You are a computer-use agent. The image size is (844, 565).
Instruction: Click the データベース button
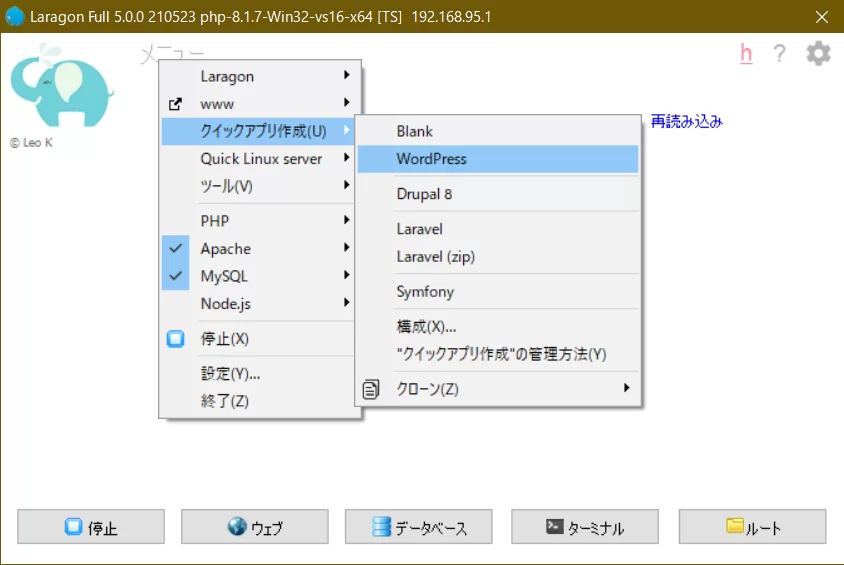(419, 527)
